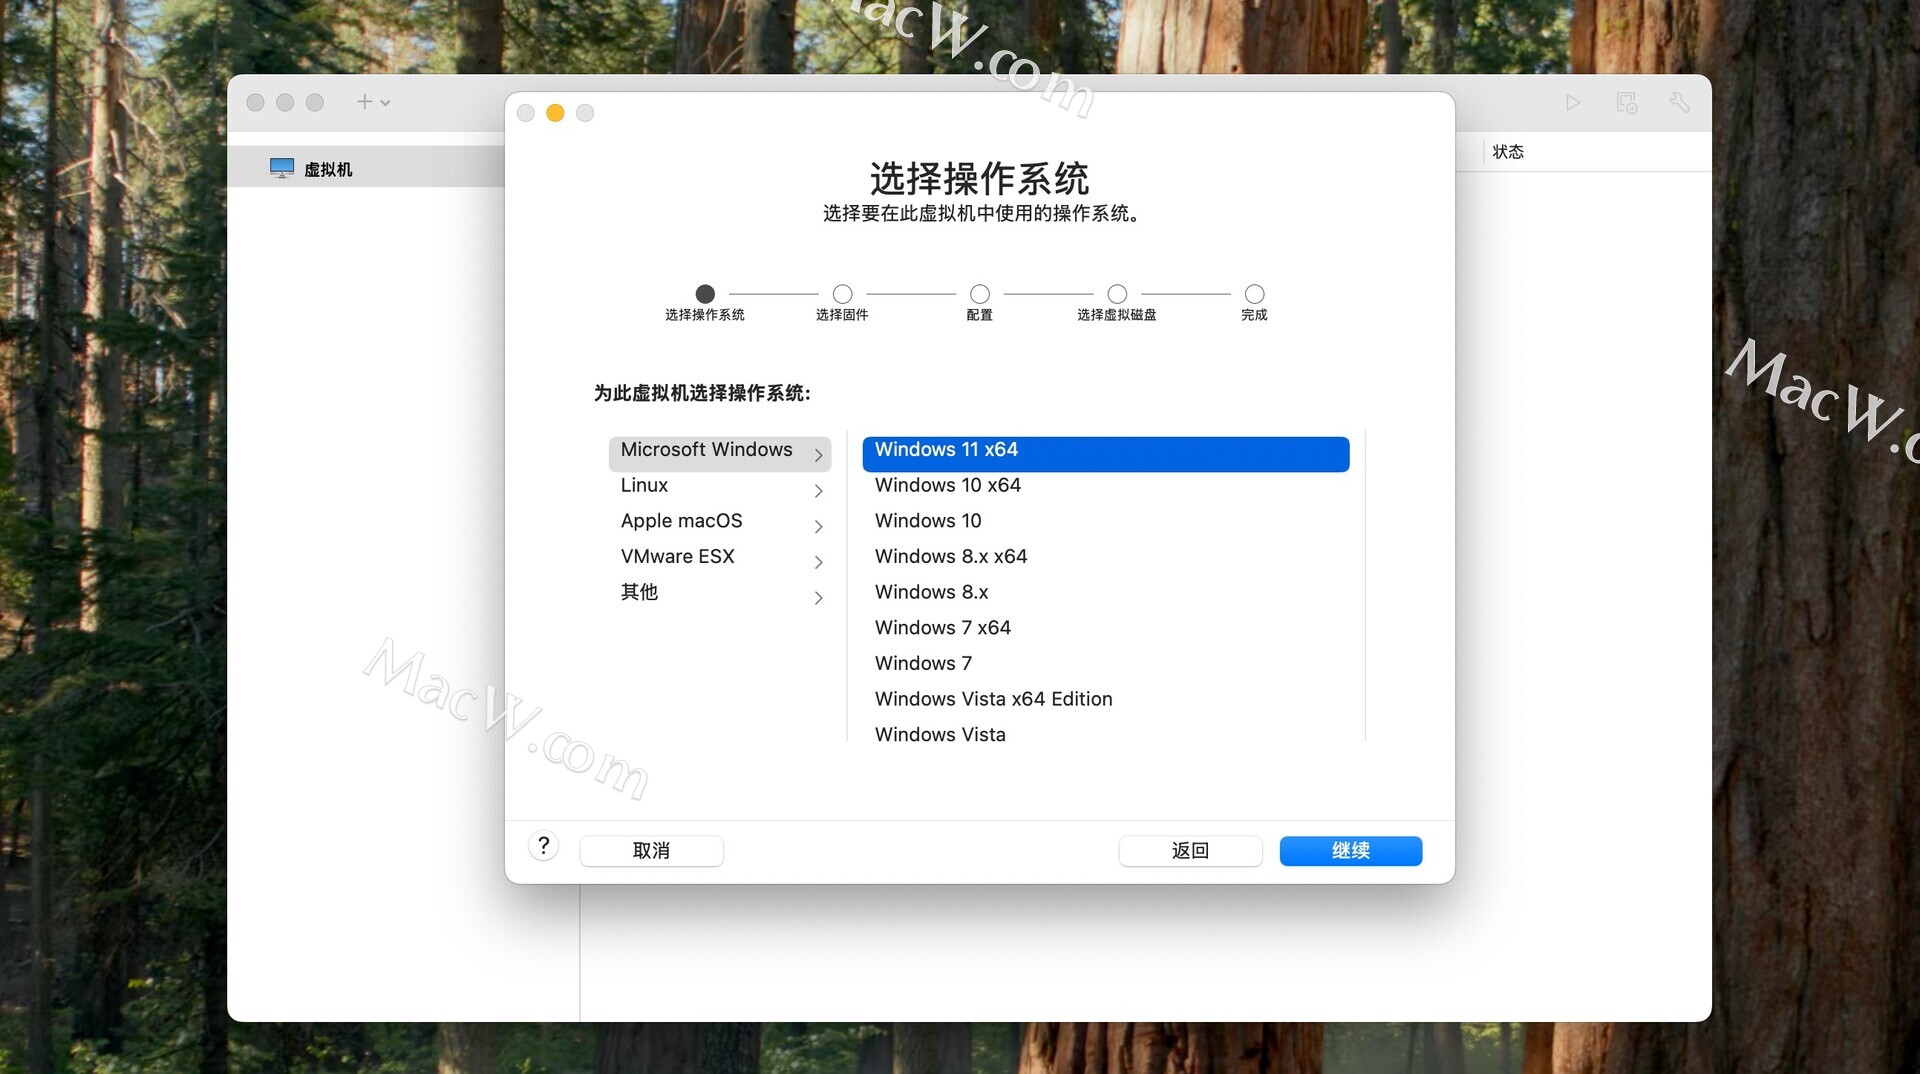
Task: Click the 状态 column header in main window
Action: pos(1508,152)
